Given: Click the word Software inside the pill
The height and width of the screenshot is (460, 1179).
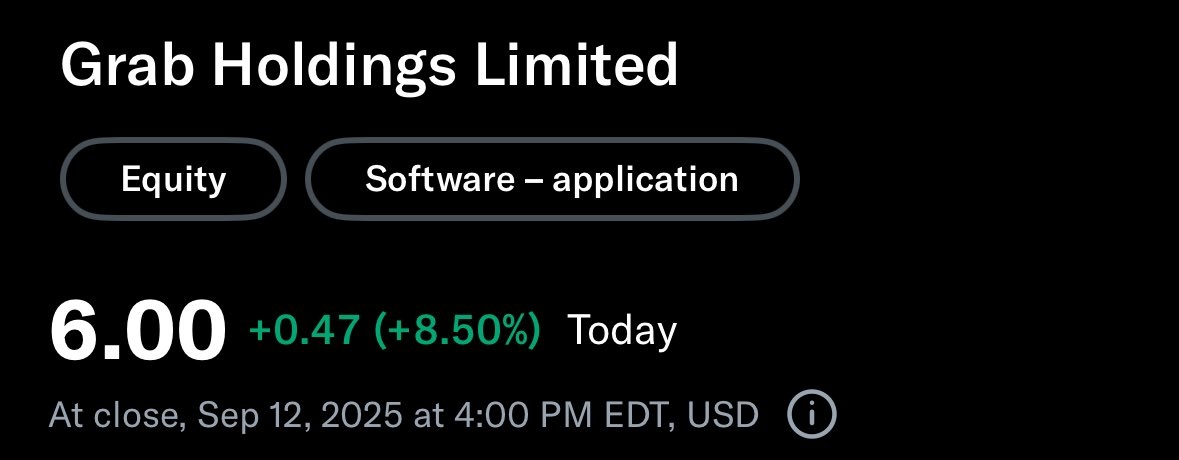Looking at the screenshot, I should (441, 179).
